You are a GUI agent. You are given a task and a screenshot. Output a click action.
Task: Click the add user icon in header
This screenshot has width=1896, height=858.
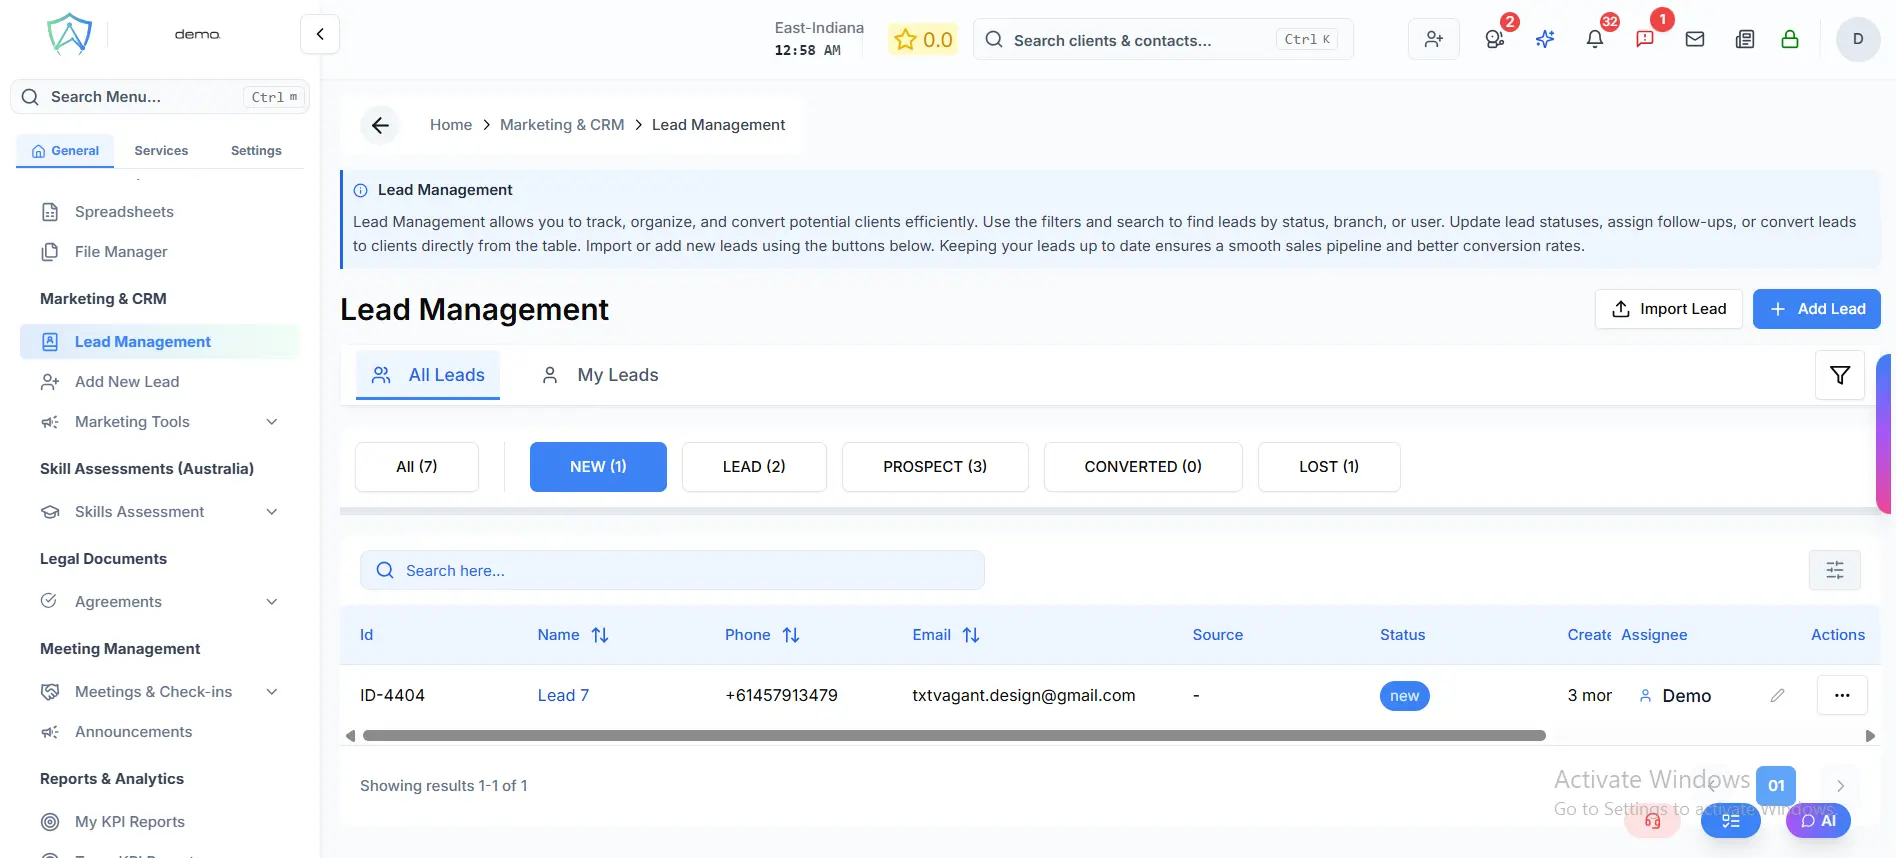point(1433,39)
